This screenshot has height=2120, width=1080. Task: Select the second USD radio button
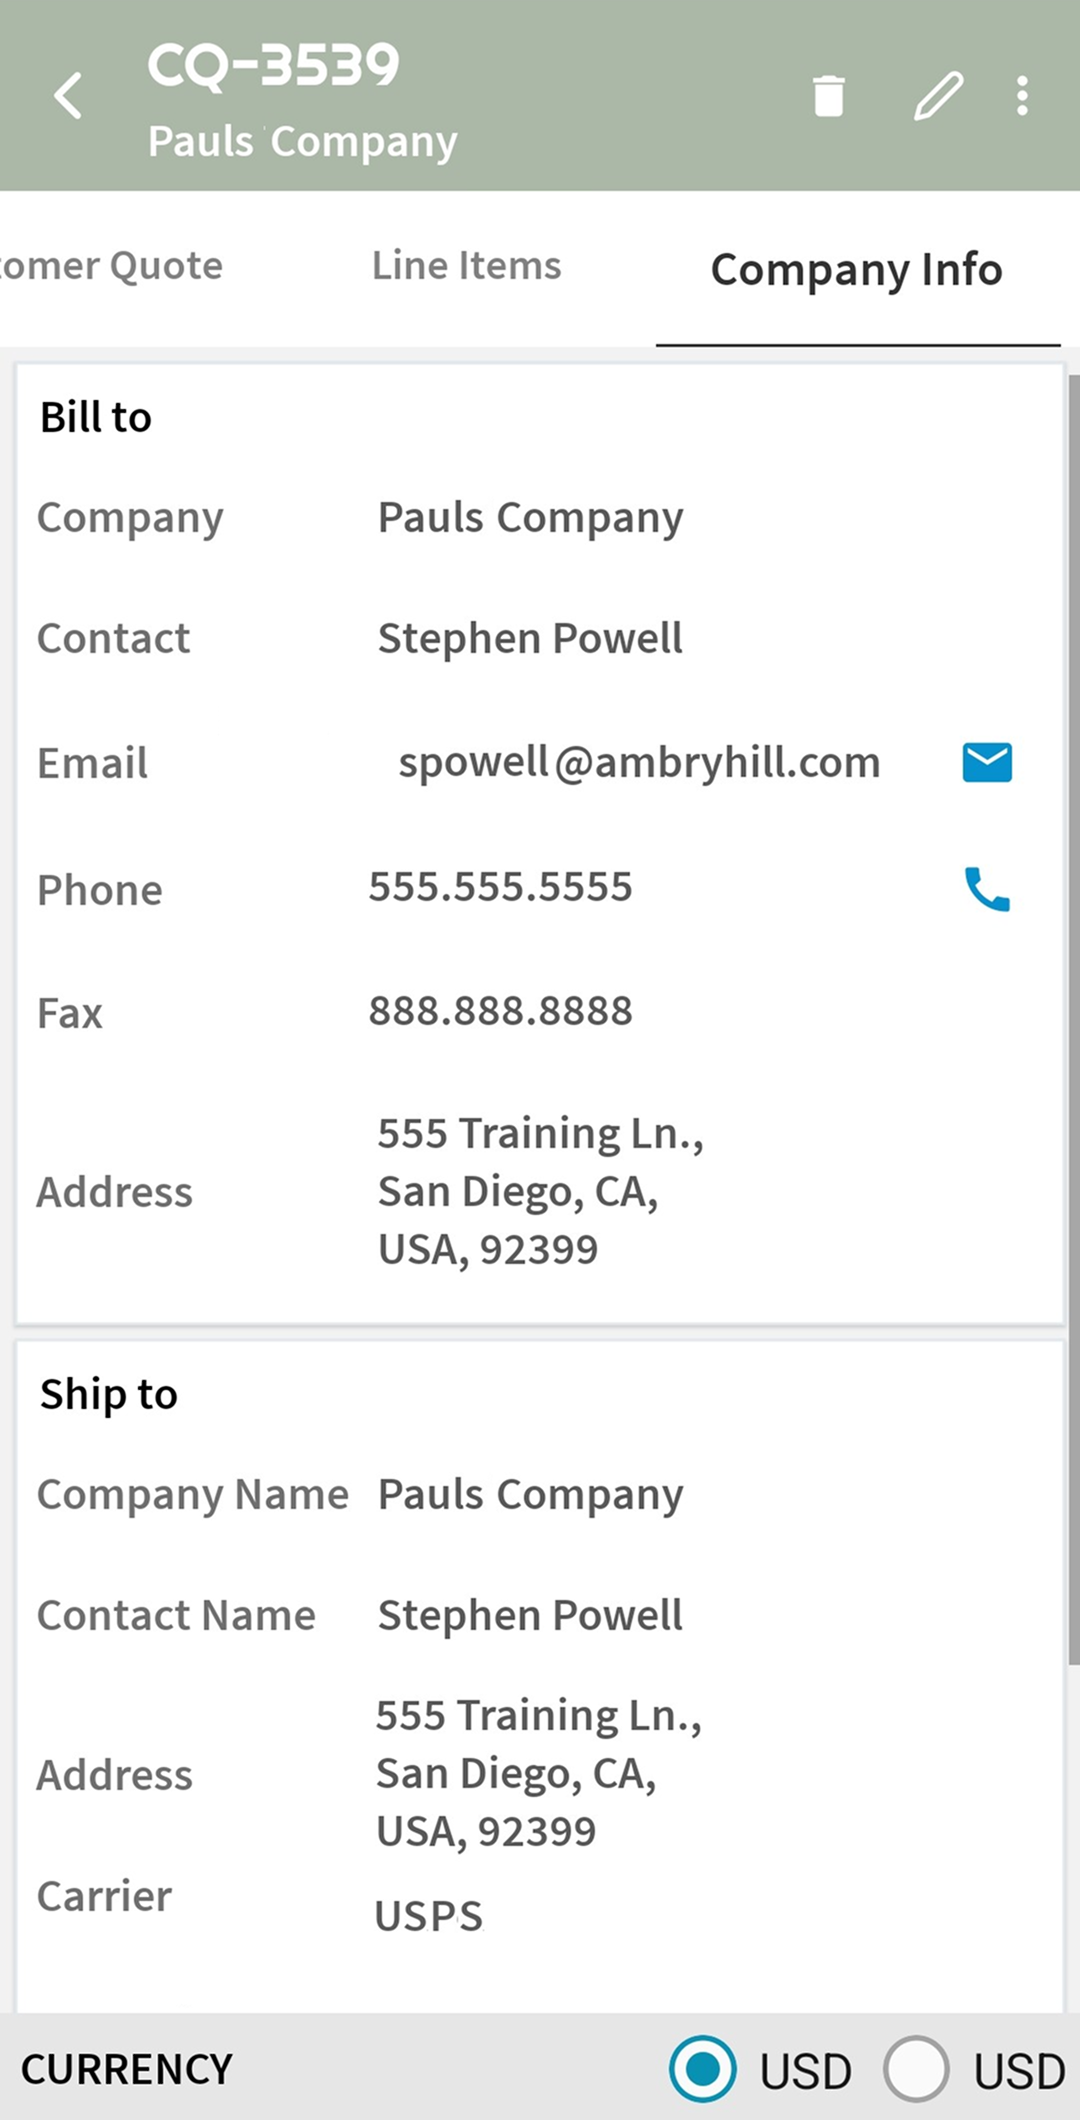(x=916, y=2068)
